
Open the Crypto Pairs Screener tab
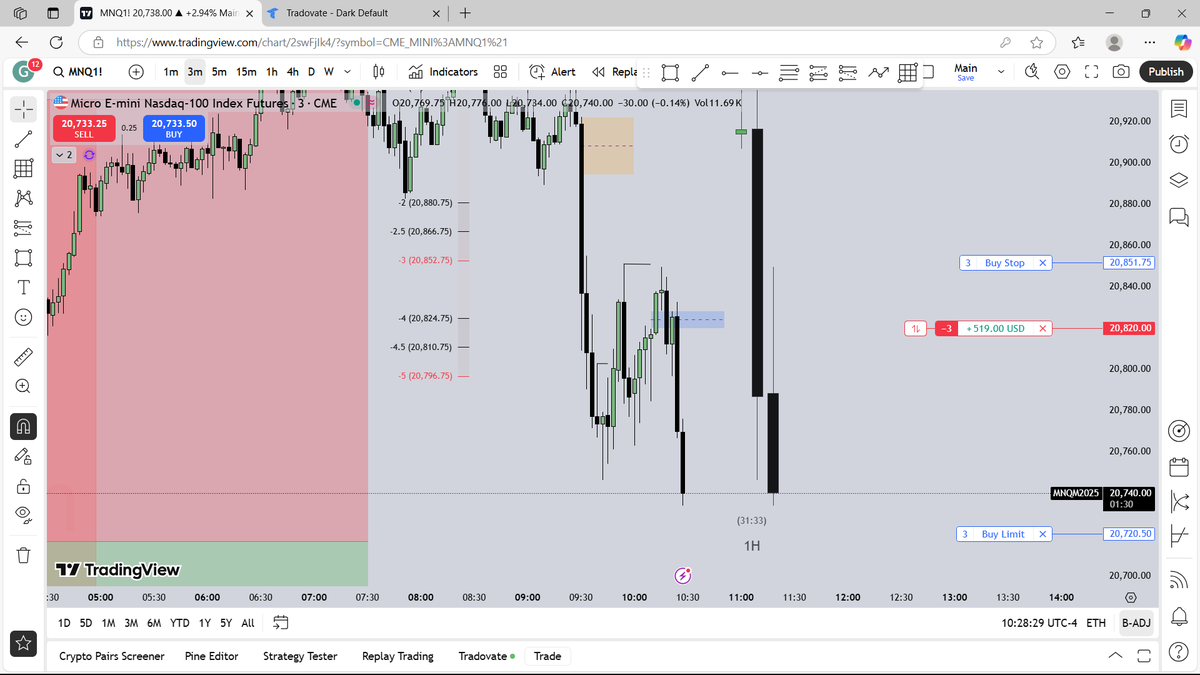[112, 656]
